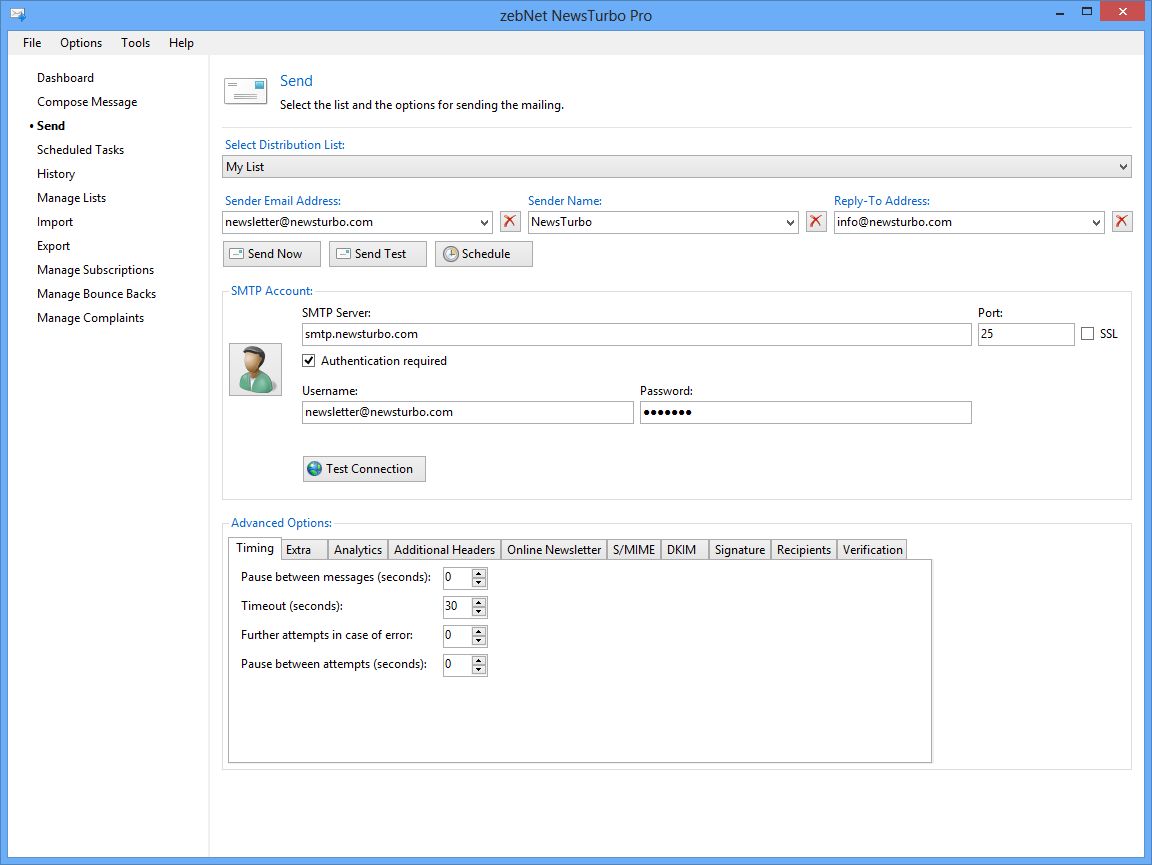Open the Options menu
Screen dimensions: 1152x865
pos(81,43)
